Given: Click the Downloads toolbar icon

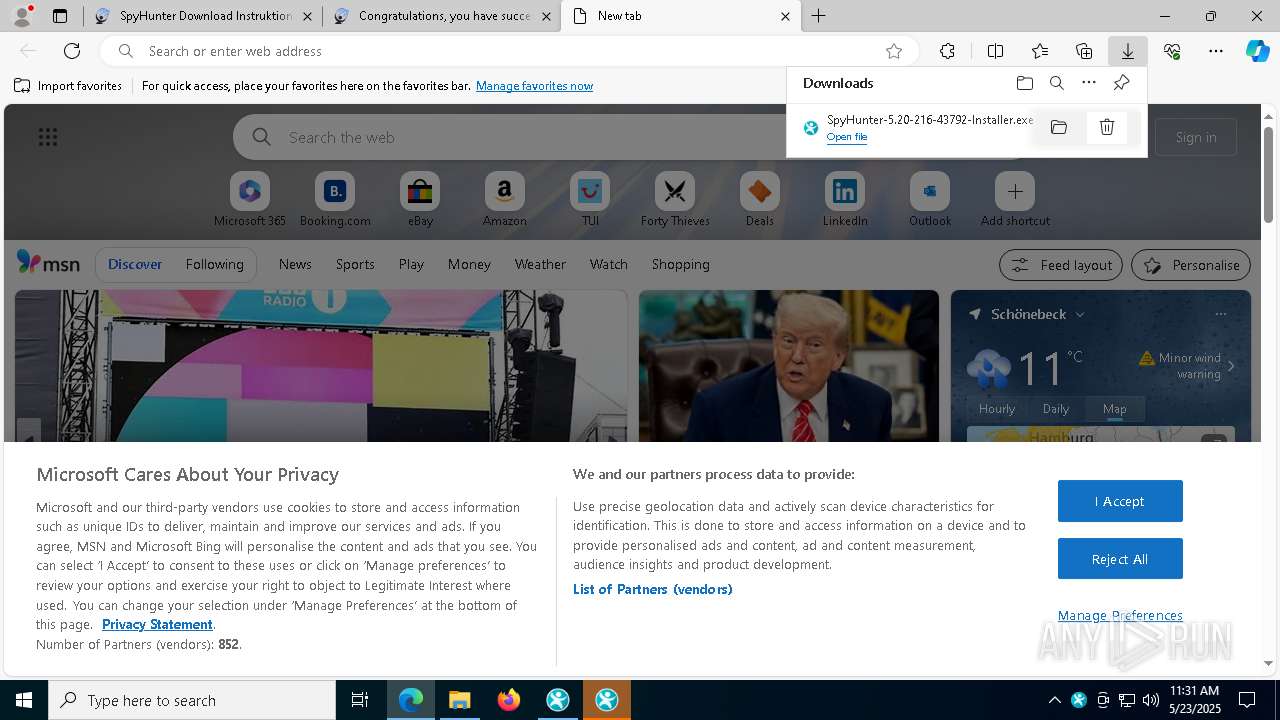Looking at the screenshot, I should coord(1127,51).
